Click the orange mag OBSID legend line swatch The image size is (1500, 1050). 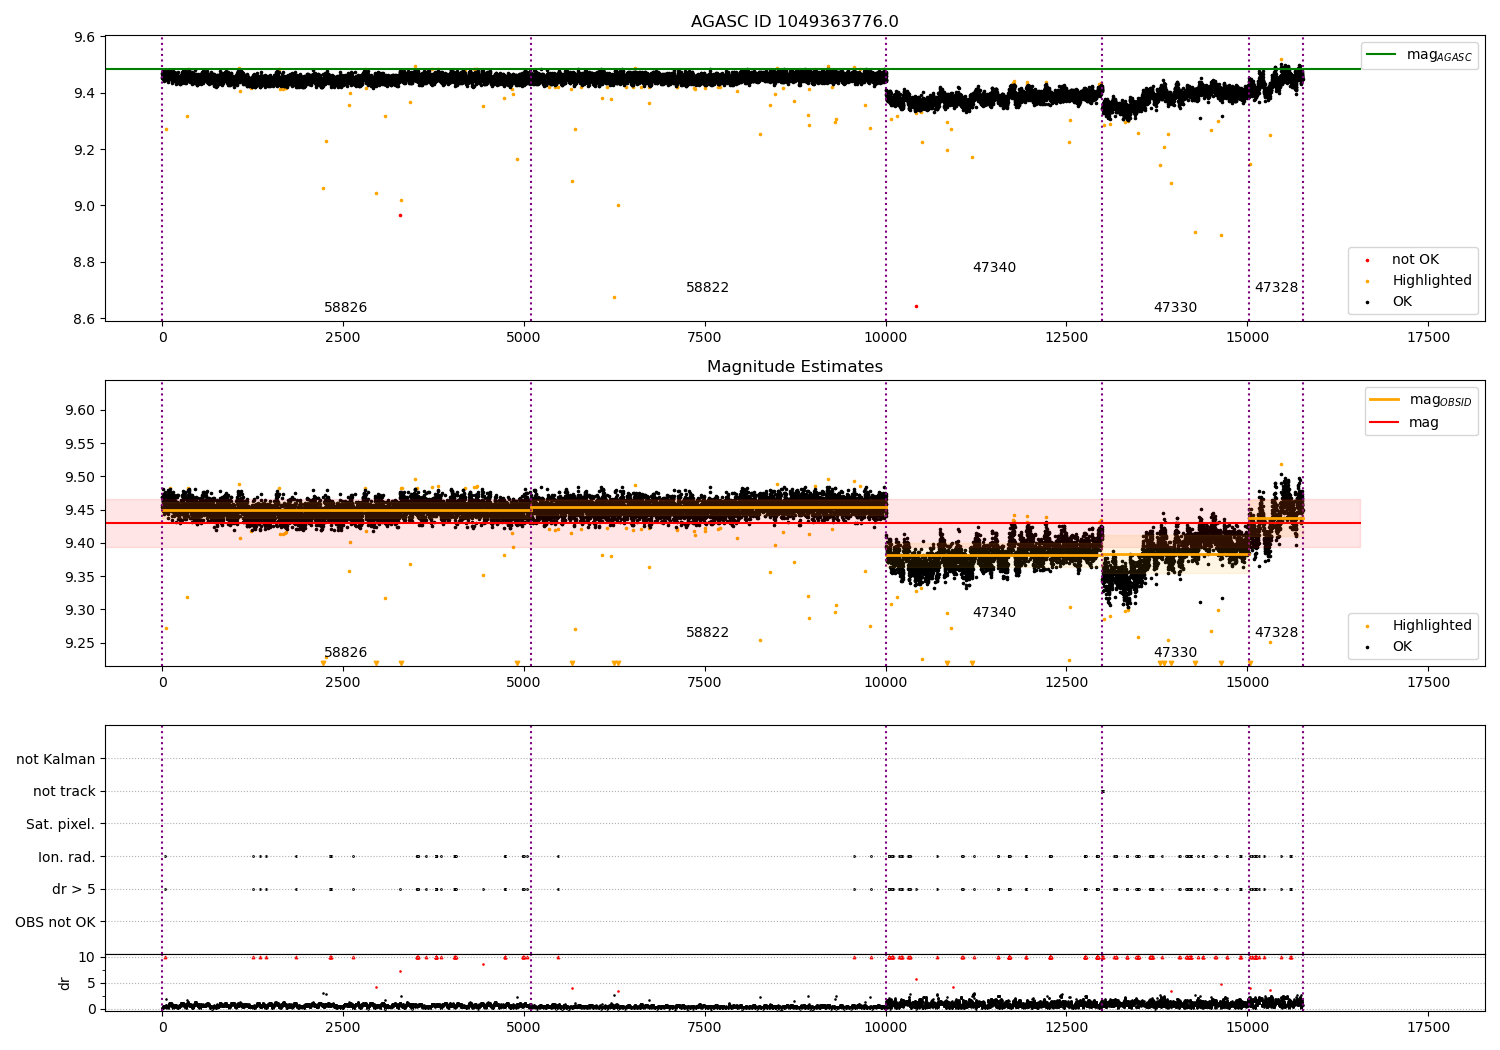pyautogui.click(x=1385, y=400)
